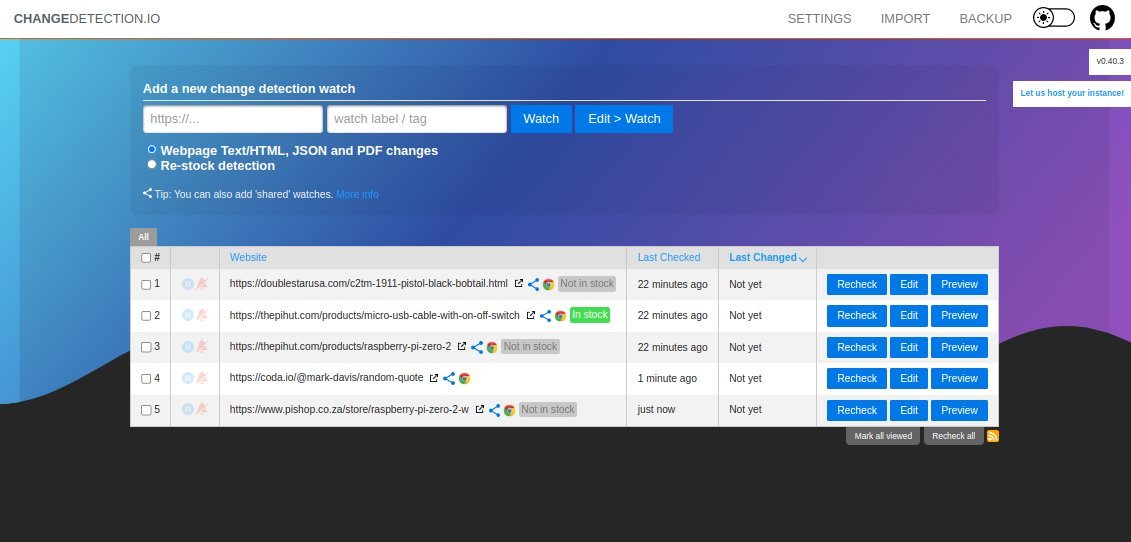
Task: Click the In stock badge
Action: click(590, 315)
